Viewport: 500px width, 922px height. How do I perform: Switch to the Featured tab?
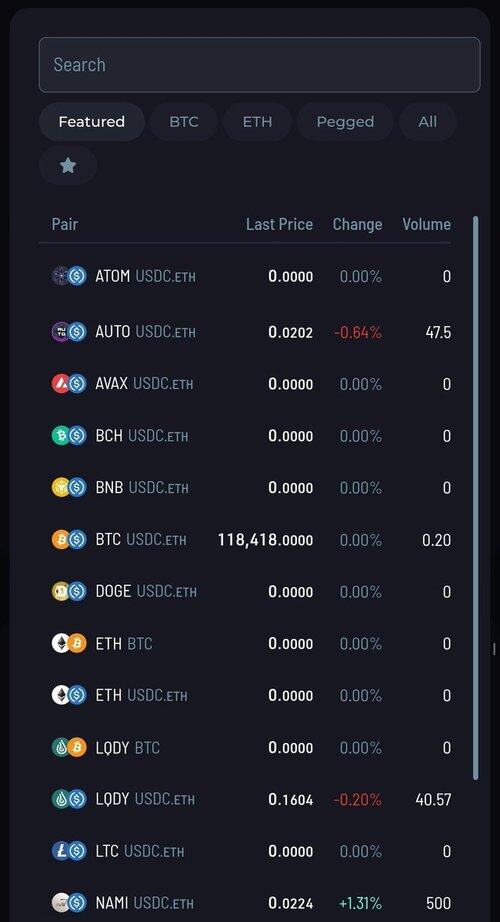pos(92,122)
